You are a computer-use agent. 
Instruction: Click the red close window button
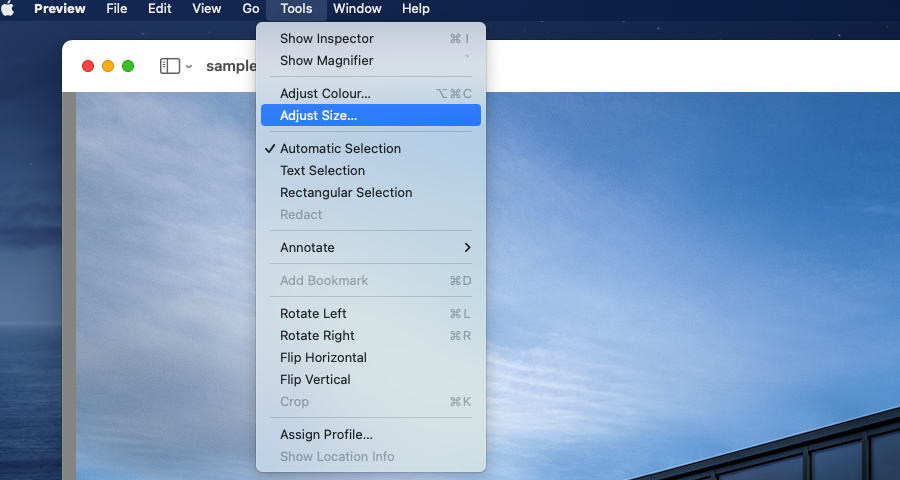[88, 66]
